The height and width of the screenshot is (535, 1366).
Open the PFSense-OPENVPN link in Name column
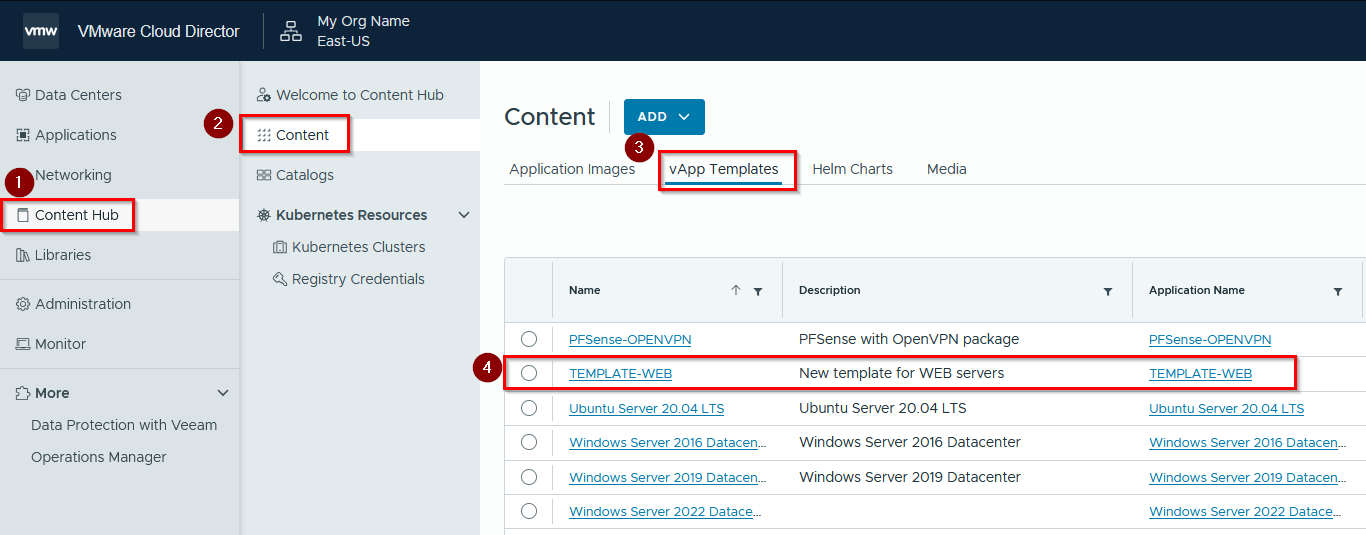coord(630,339)
